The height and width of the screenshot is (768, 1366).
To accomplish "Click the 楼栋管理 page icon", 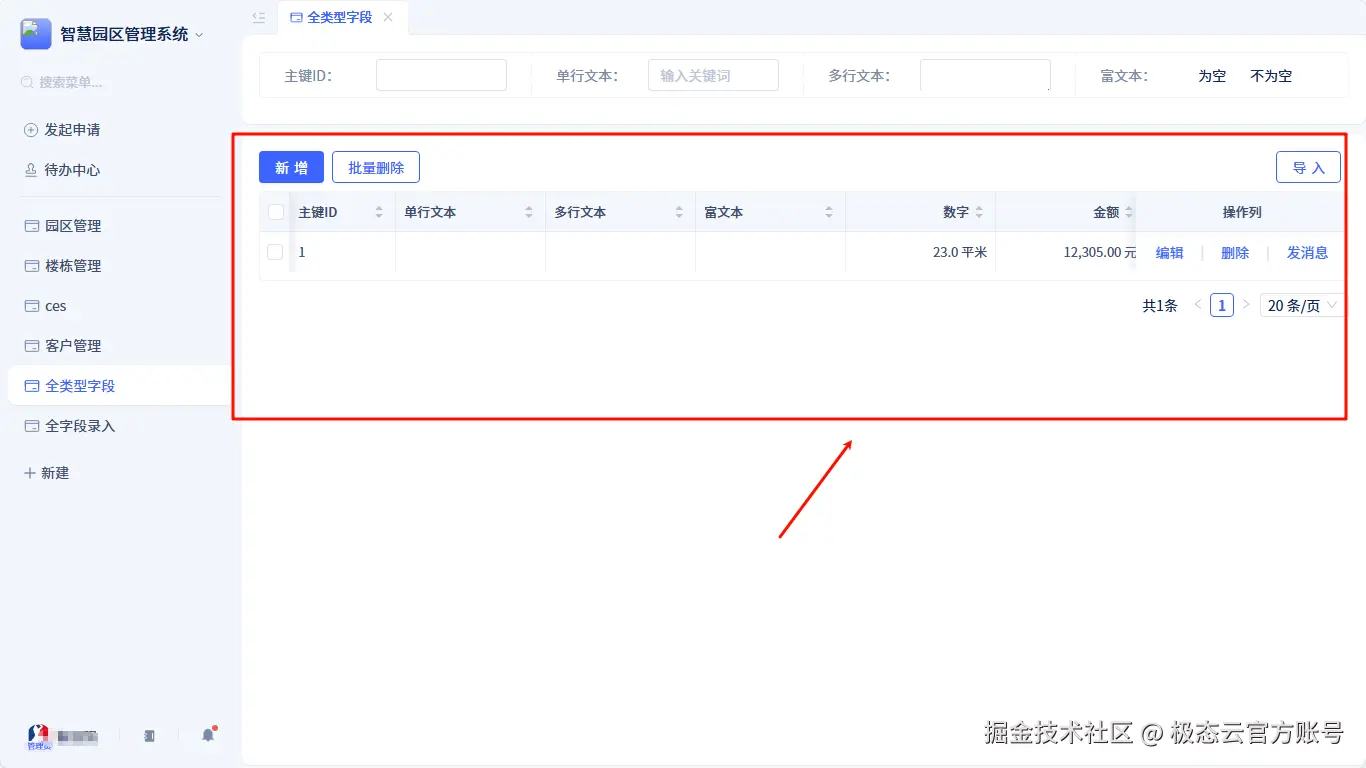I will pyautogui.click(x=31, y=266).
